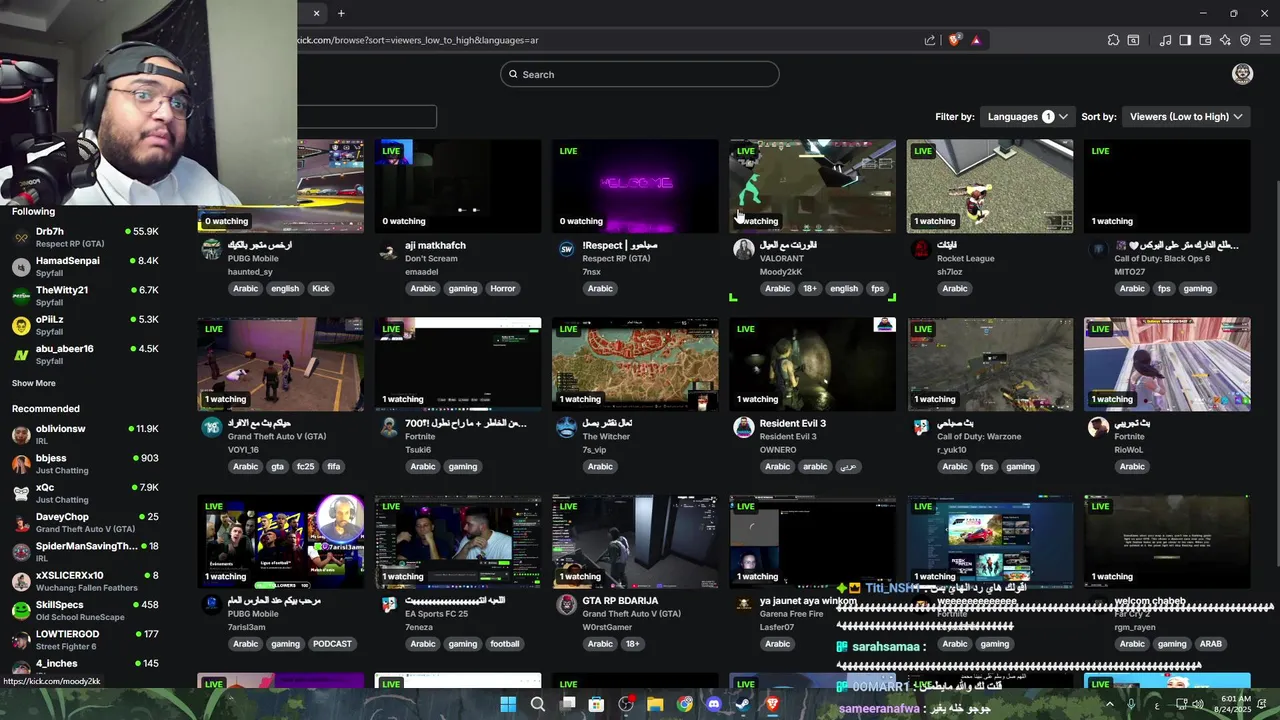Click the Kick tag on haunted_sy stream

tap(321, 289)
